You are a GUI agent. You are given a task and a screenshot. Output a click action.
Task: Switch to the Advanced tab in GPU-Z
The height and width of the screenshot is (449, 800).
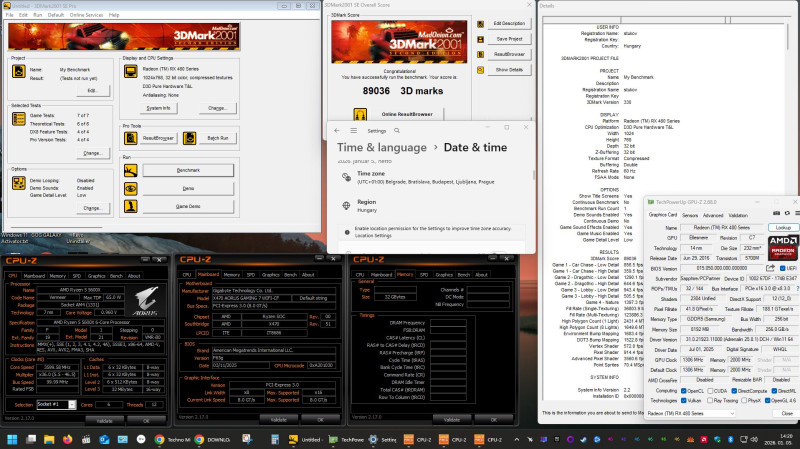(x=713, y=215)
